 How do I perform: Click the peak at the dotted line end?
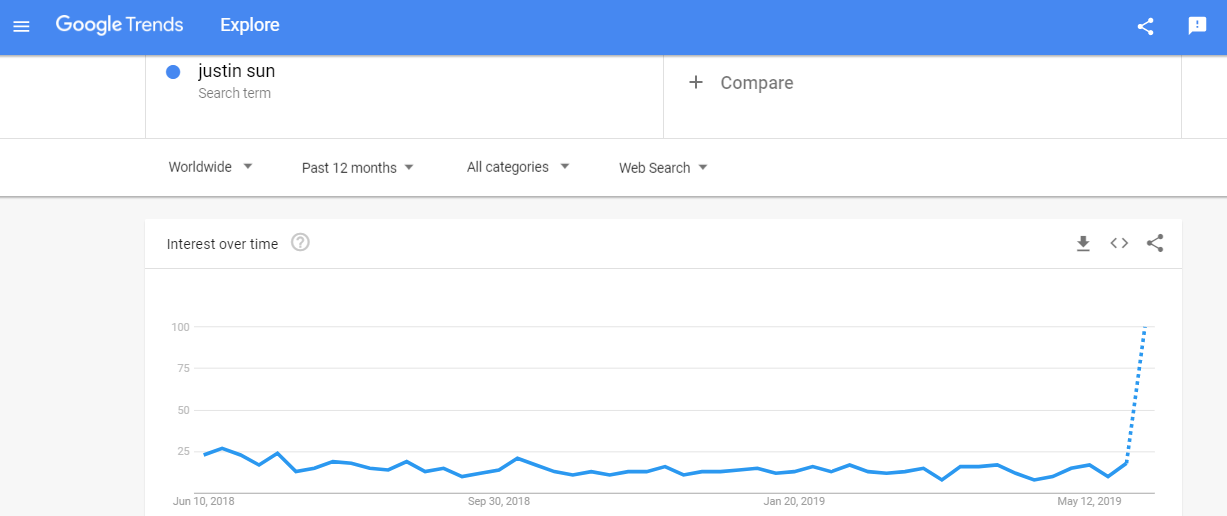[1146, 327]
